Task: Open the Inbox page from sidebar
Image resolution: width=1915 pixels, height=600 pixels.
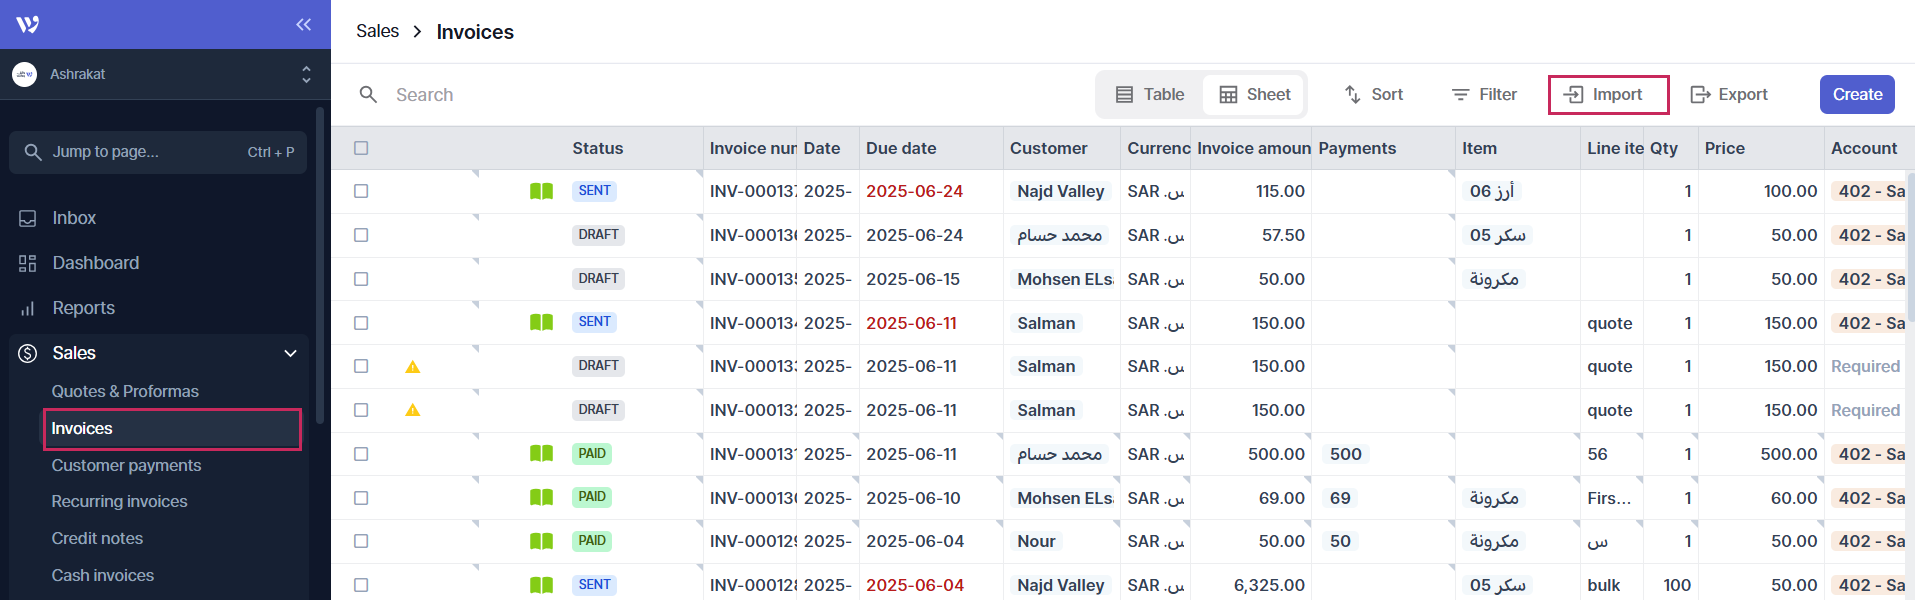Action: 74,218
